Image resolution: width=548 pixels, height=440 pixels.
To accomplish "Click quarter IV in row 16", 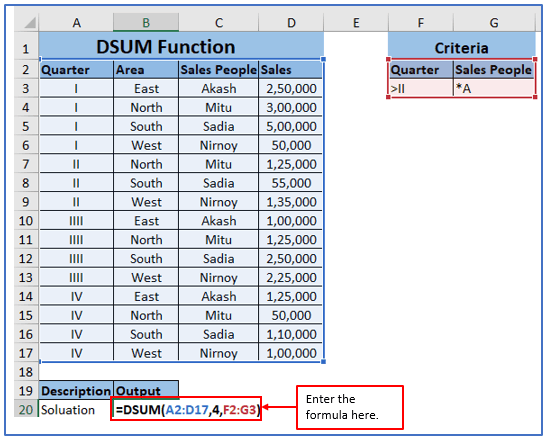I will click(x=76, y=334).
